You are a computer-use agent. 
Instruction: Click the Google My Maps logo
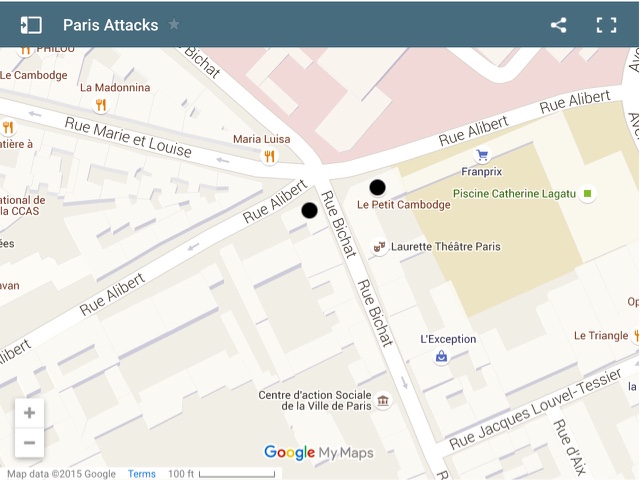click(x=319, y=452)
